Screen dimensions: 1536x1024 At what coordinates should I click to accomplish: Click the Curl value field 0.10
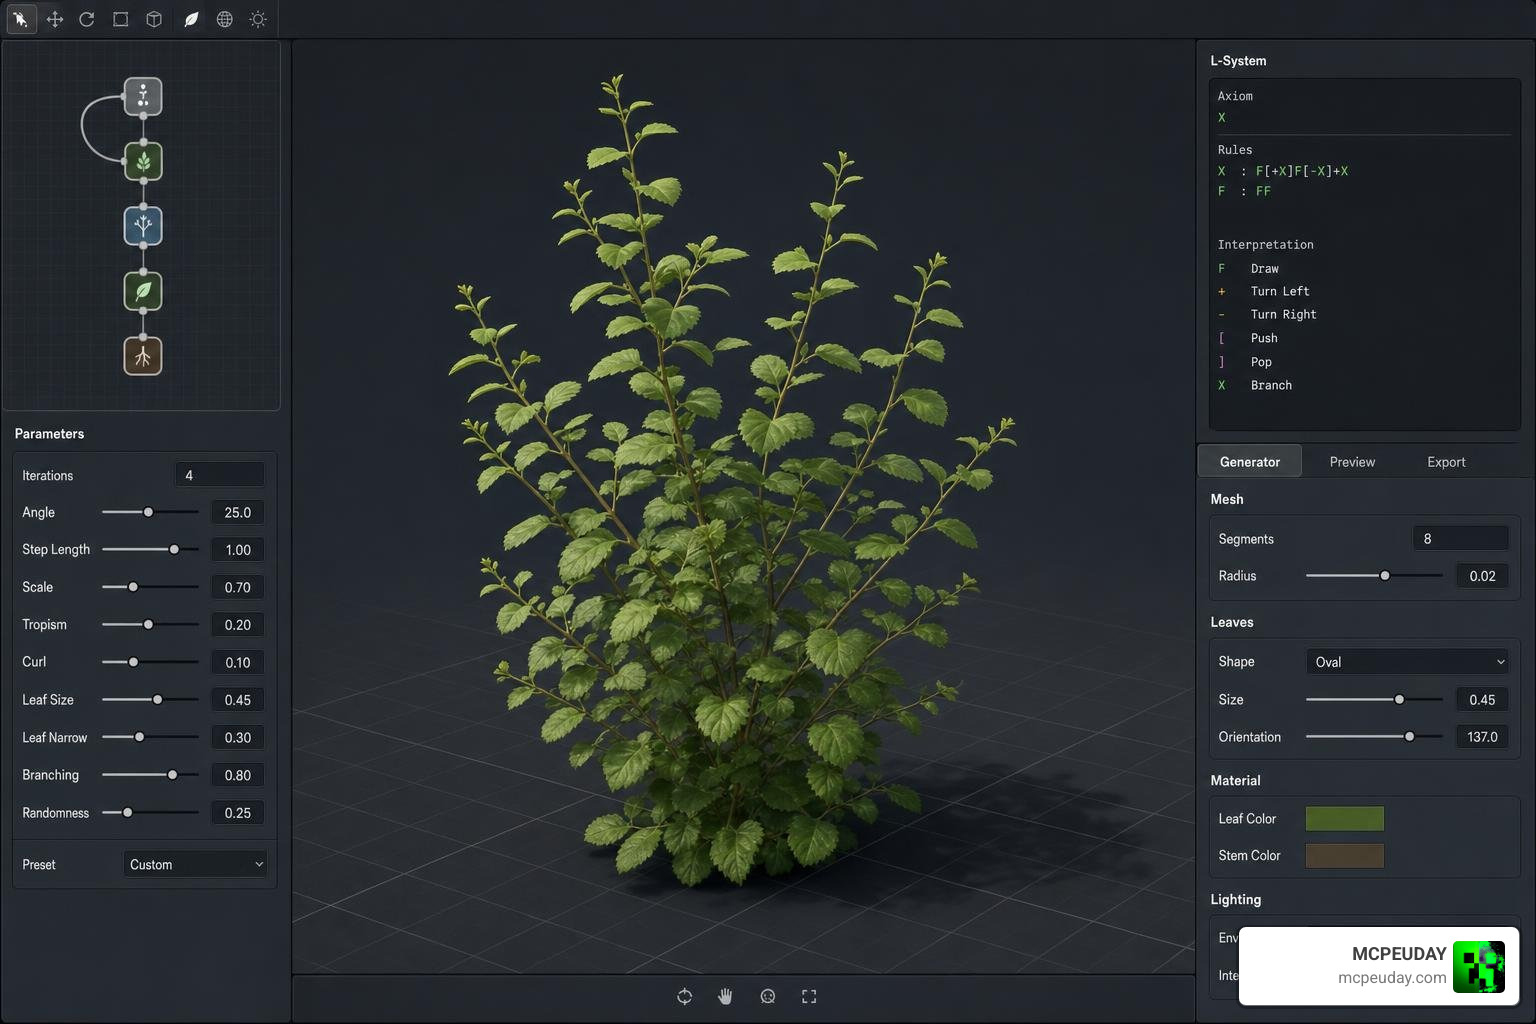point(238,662)
